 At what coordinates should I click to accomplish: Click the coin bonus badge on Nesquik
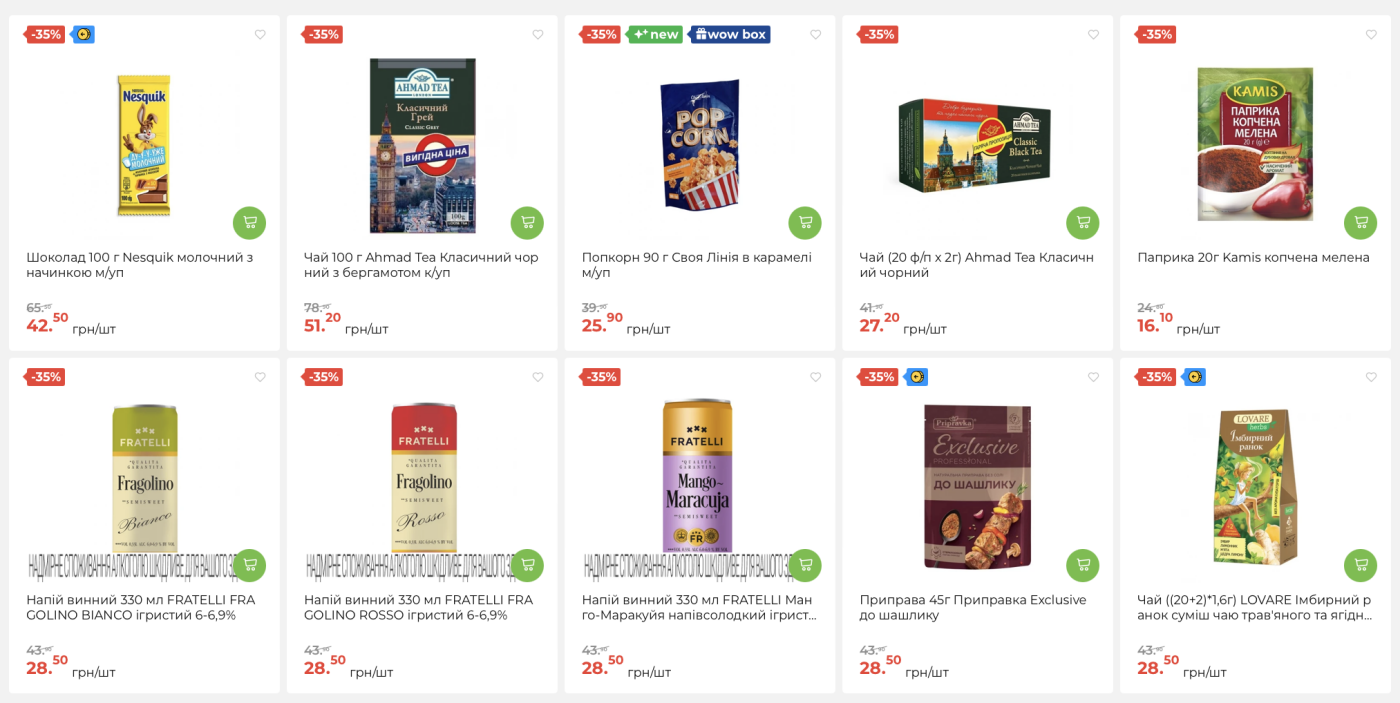point(83,35)
